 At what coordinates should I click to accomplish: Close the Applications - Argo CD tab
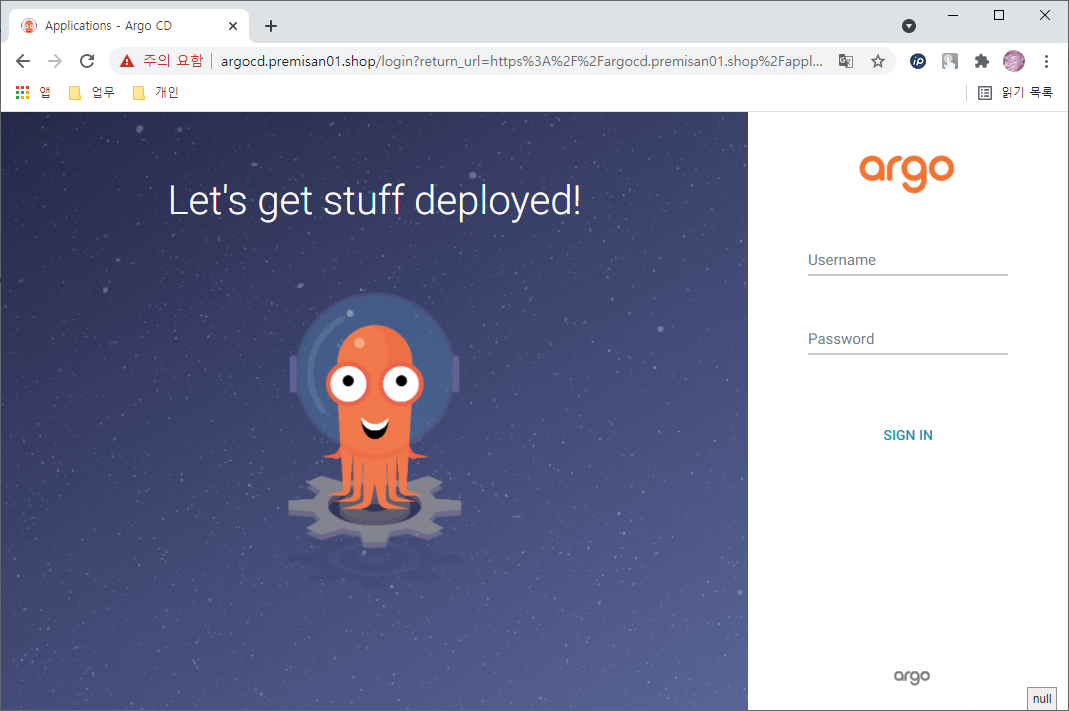[232, 26]
